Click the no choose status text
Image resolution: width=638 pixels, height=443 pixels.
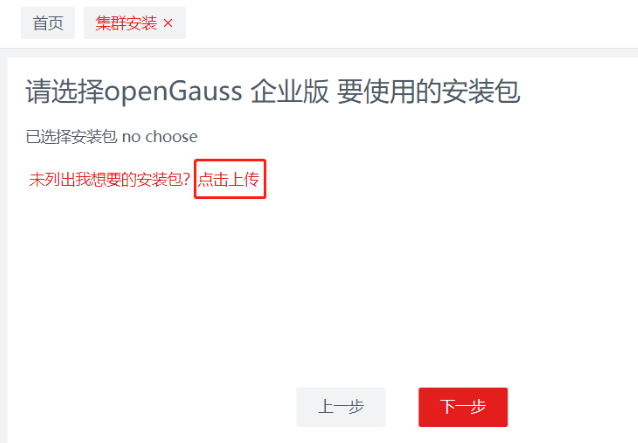click(160, 137)
